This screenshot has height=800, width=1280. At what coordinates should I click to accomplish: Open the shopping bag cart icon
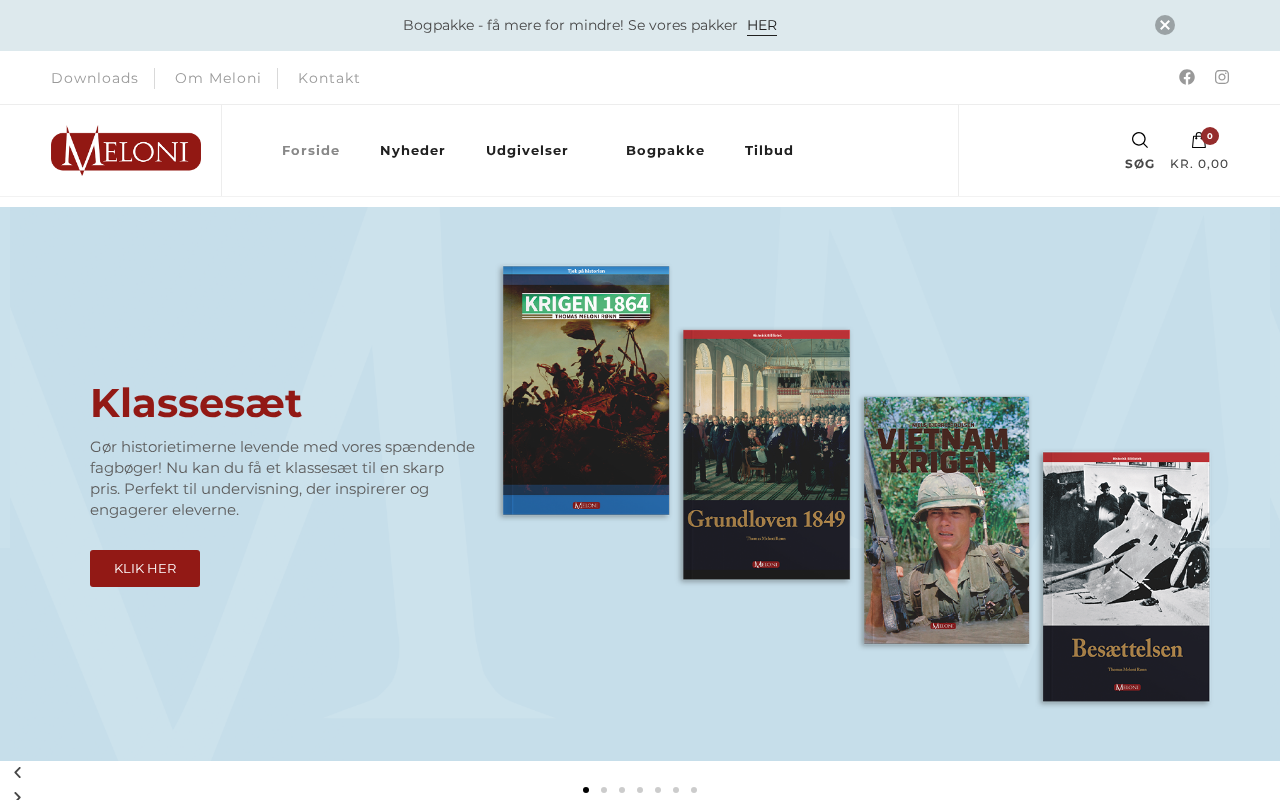pyautogui.click(x=1199, y=140)
